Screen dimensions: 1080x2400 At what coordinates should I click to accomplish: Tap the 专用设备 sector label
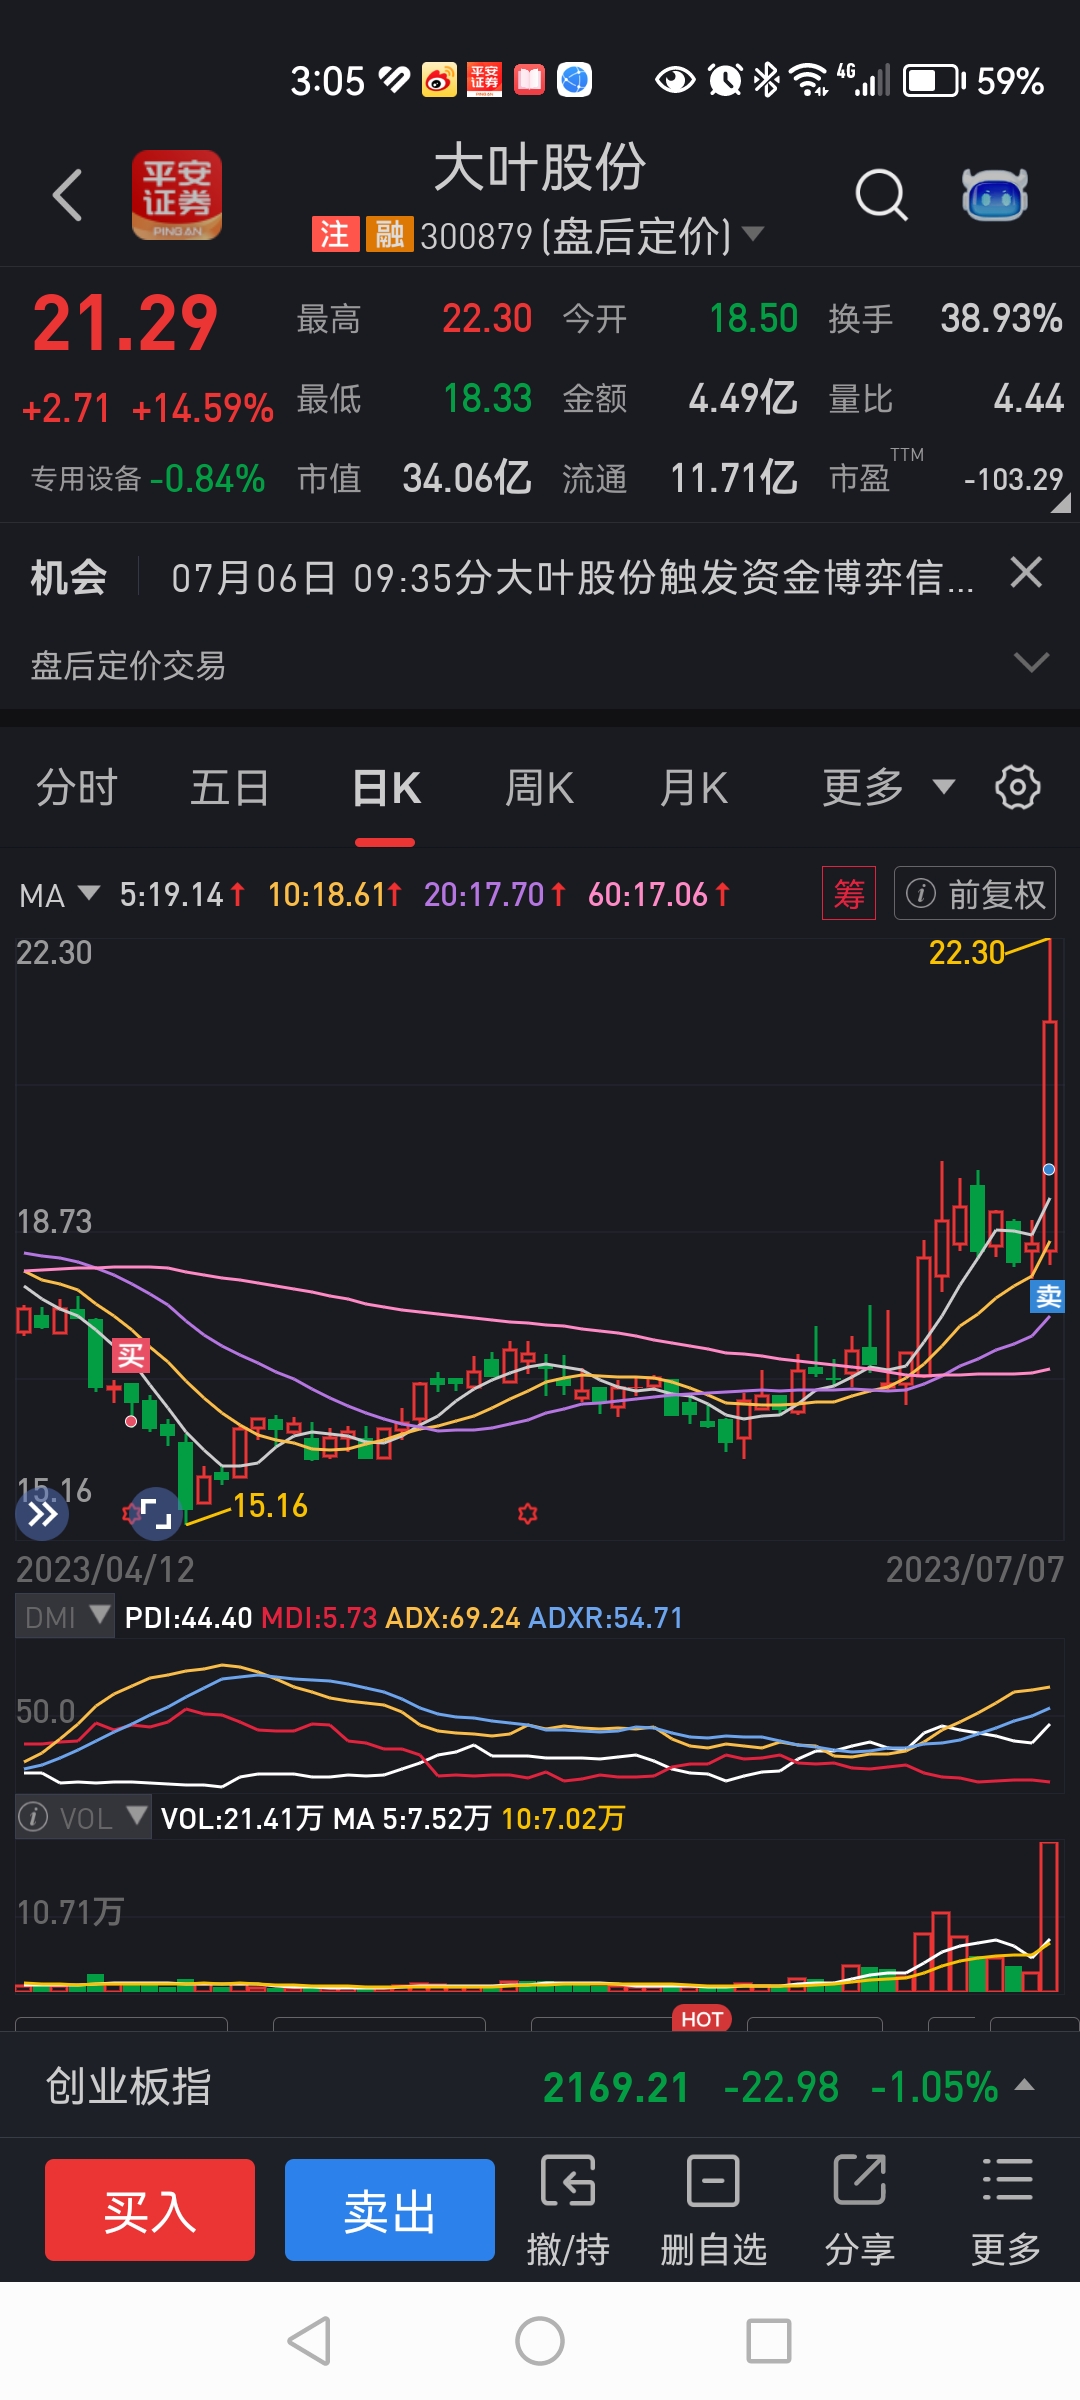[x=86, y=479]
